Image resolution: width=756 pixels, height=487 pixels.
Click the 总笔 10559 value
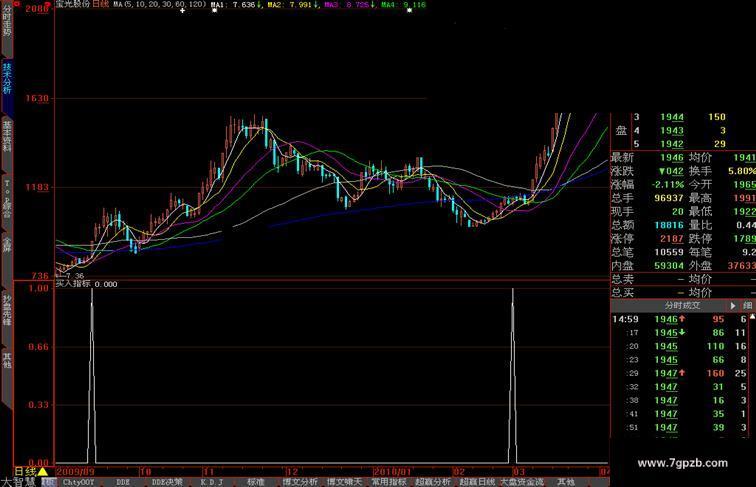(x=669, y=252)
